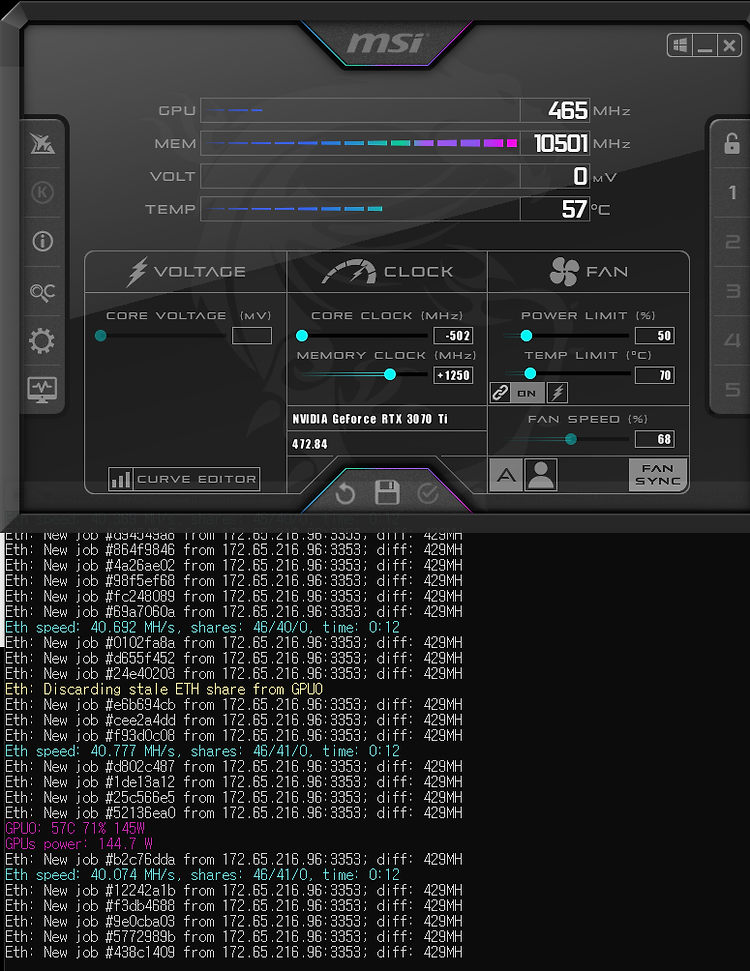
Task: Click 'GPUs power: 144.7 W' line in miner
Action: pos(79,844)
